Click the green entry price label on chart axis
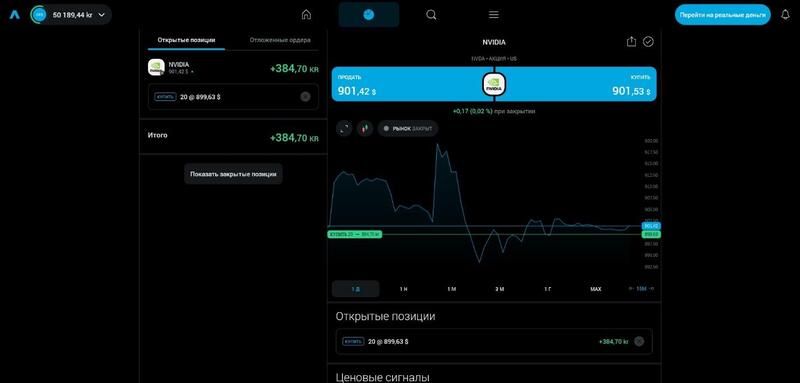This screenshot has height=383, width=800. click(651, 234)
